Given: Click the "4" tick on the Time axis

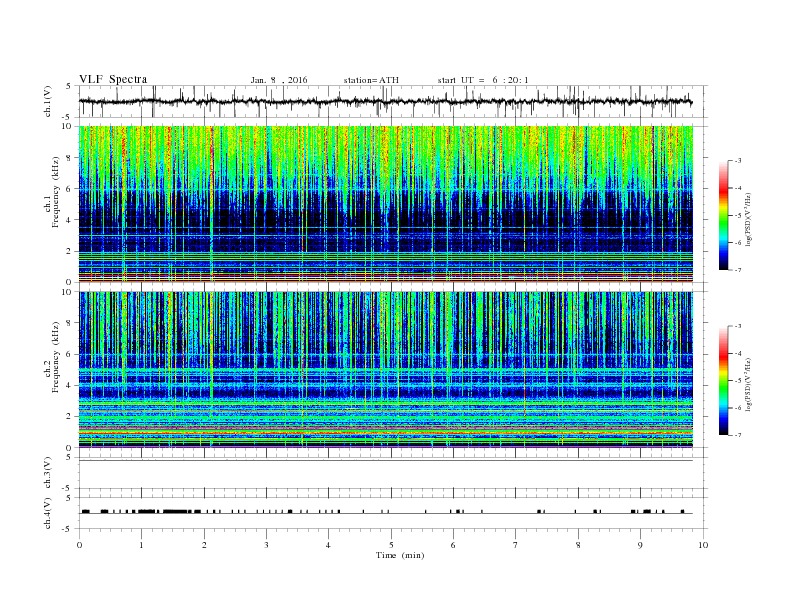Looking at the screenshot, I should point(328,545).
